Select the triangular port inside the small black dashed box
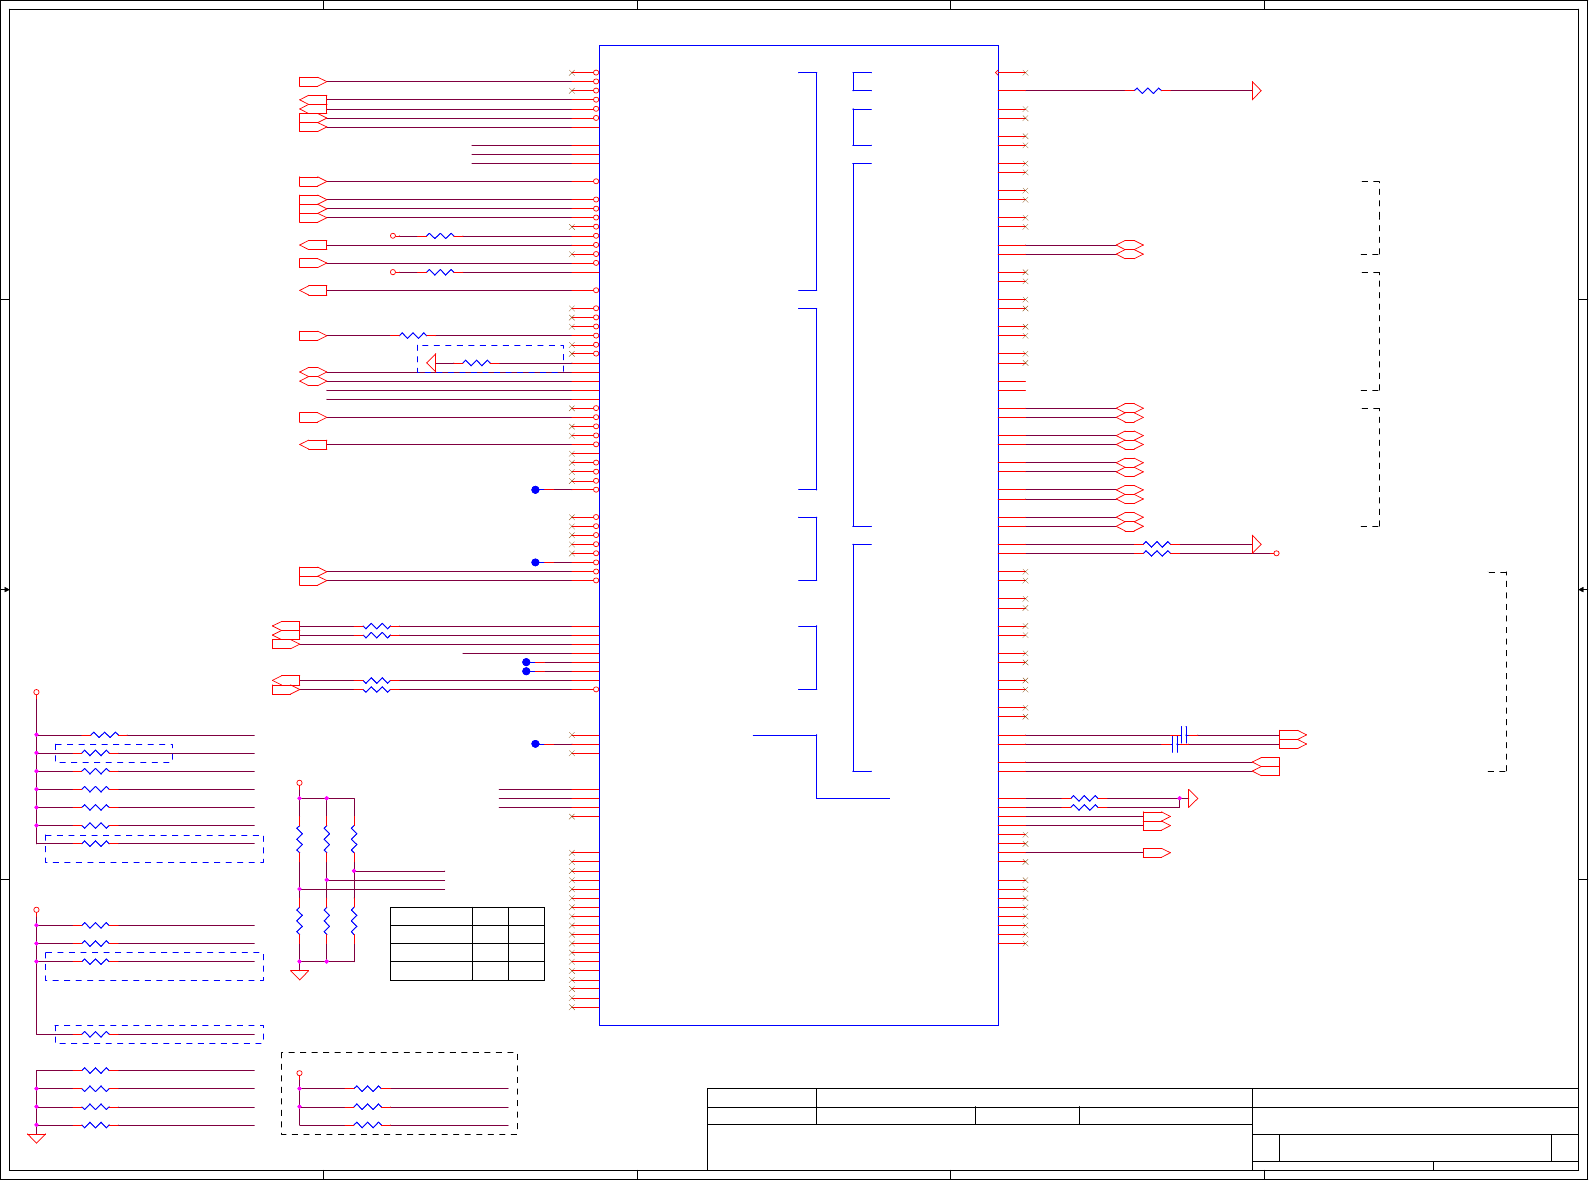This screenshot has height=1180, width=1589. (431, 363)
